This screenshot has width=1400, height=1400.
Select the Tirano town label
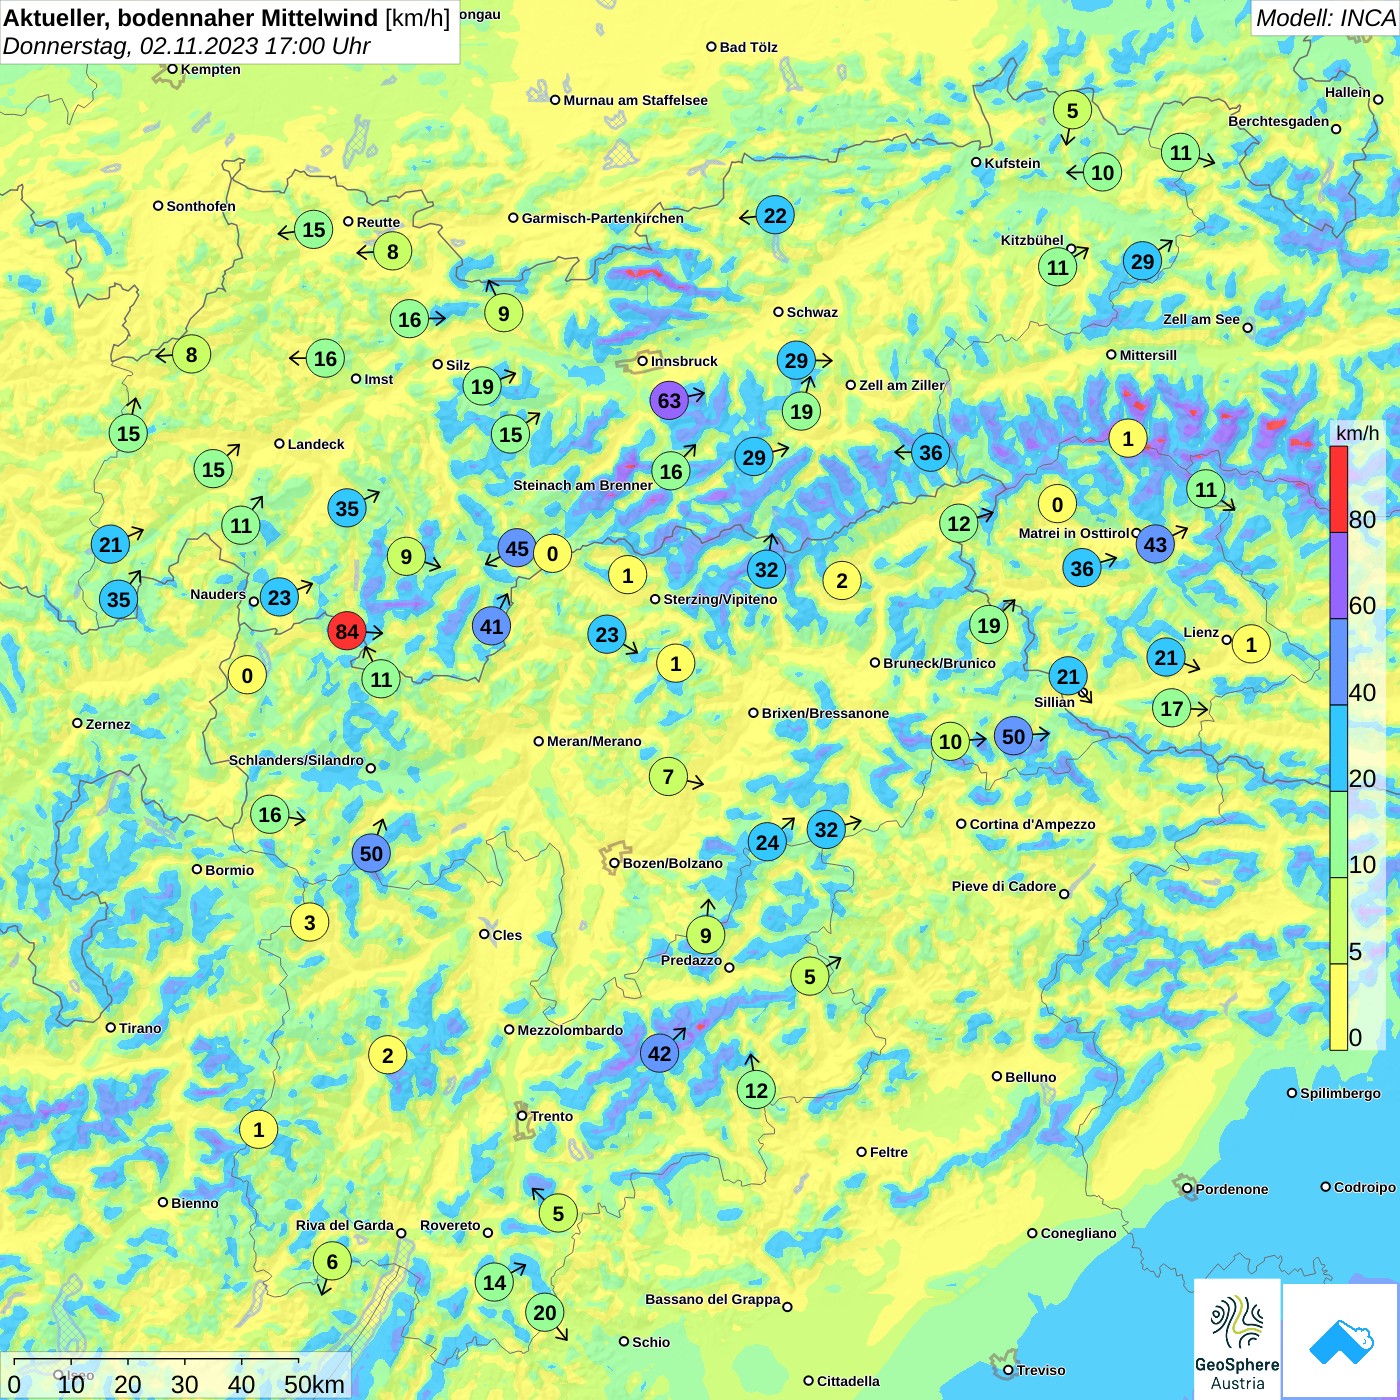(140, 1028)
